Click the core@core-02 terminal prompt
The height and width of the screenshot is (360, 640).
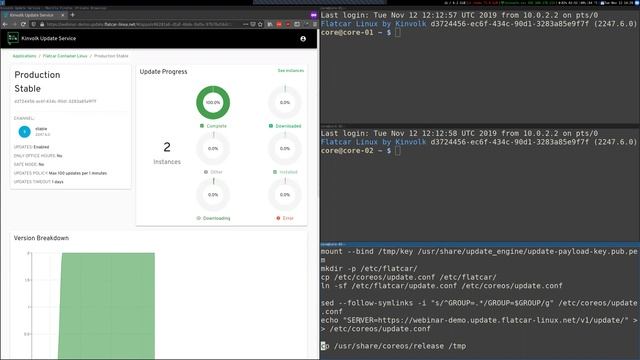tap(356, 151)
